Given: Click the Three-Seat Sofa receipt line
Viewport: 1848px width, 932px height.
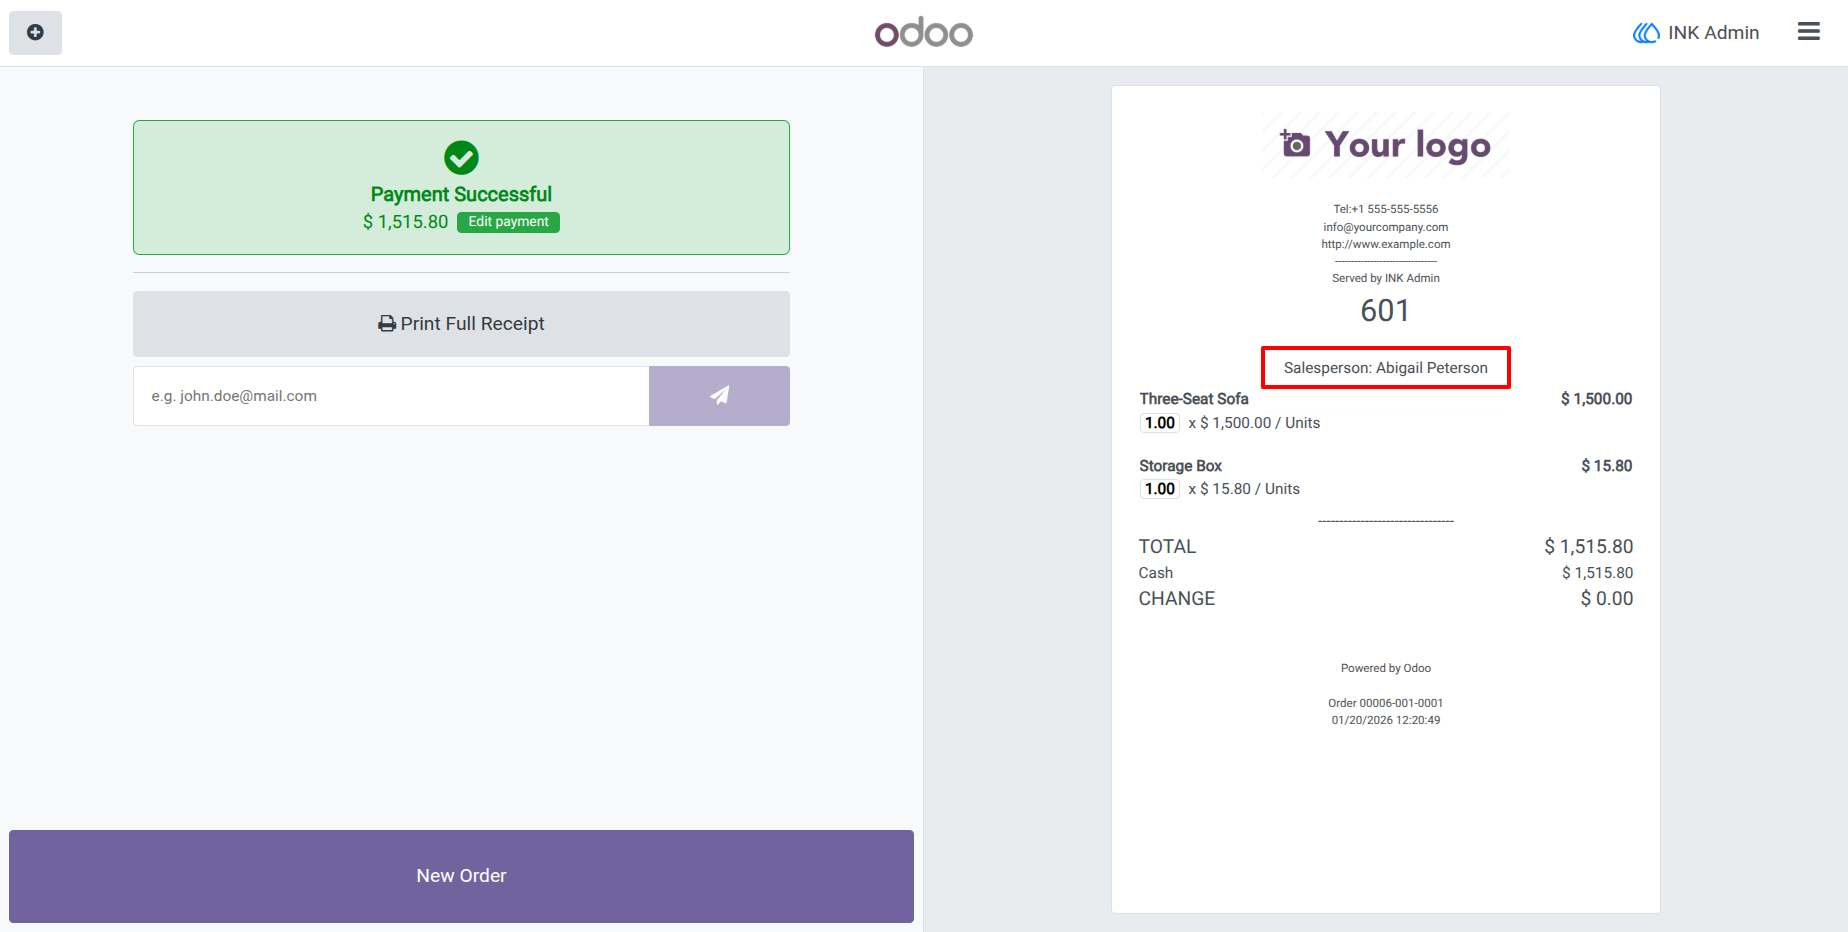Looking at the screenshot, I should 1385,411.
